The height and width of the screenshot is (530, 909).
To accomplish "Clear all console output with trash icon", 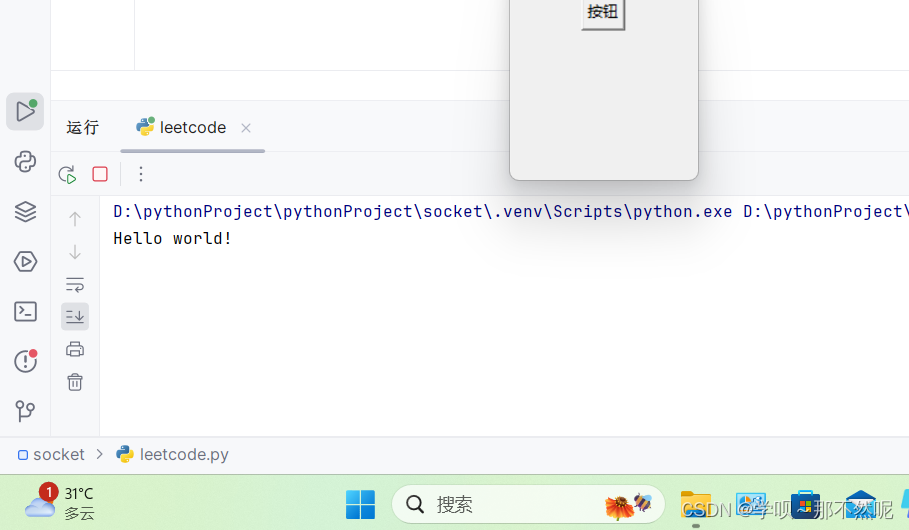I will pyautogui.click(x=75, y=382).
